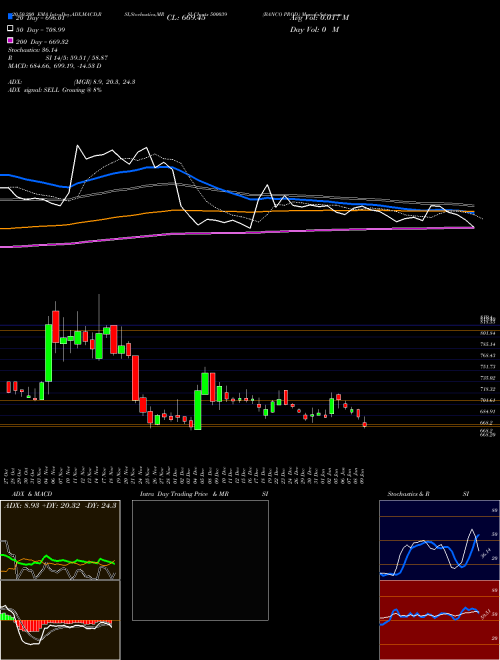
Task: Click the MACD histogram chart with red bars
Action: (60, 620)
